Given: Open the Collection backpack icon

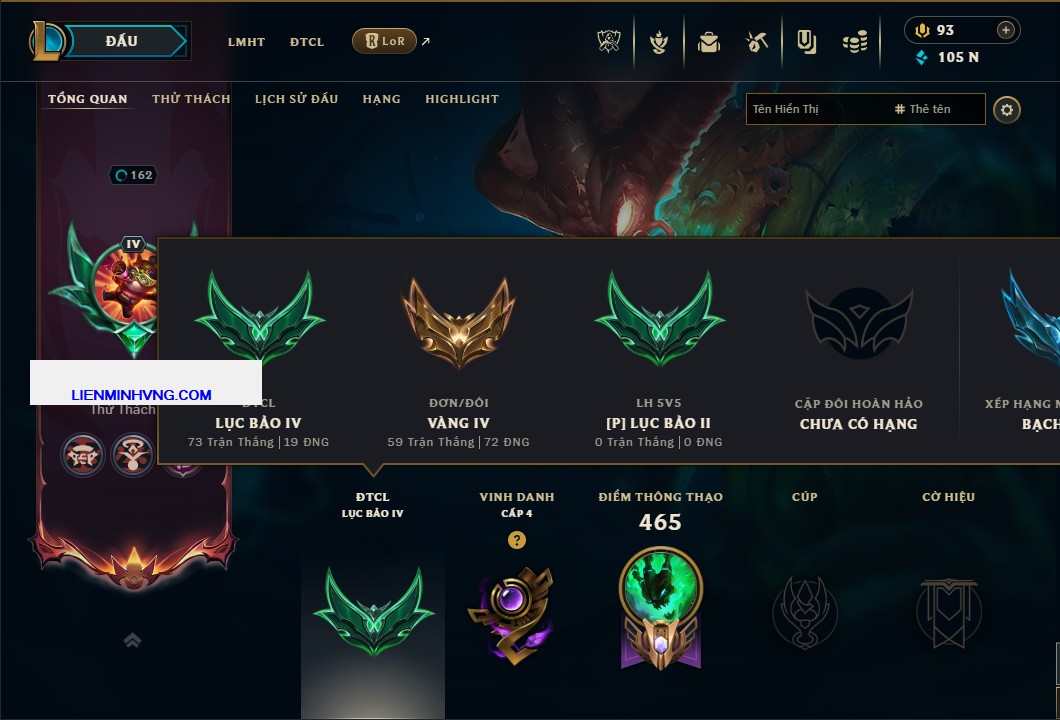Looking at the screenshot, I should (x=708, y=42).
